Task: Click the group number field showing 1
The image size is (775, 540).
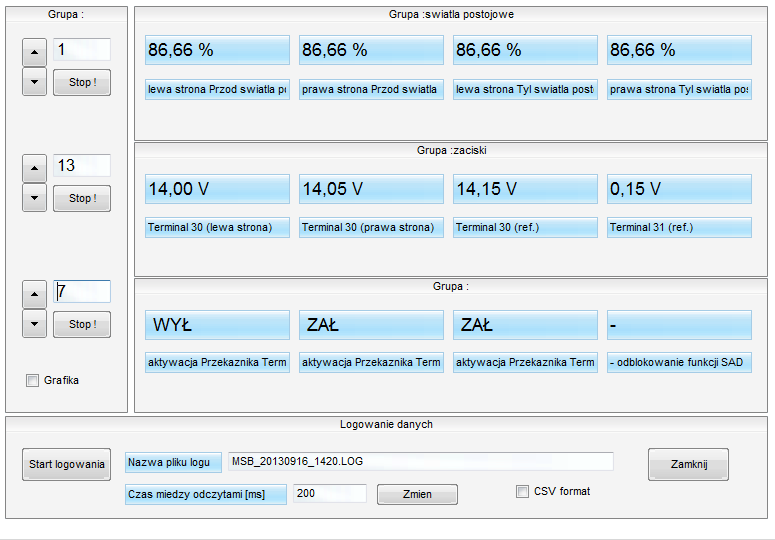Action: point(82,49)
